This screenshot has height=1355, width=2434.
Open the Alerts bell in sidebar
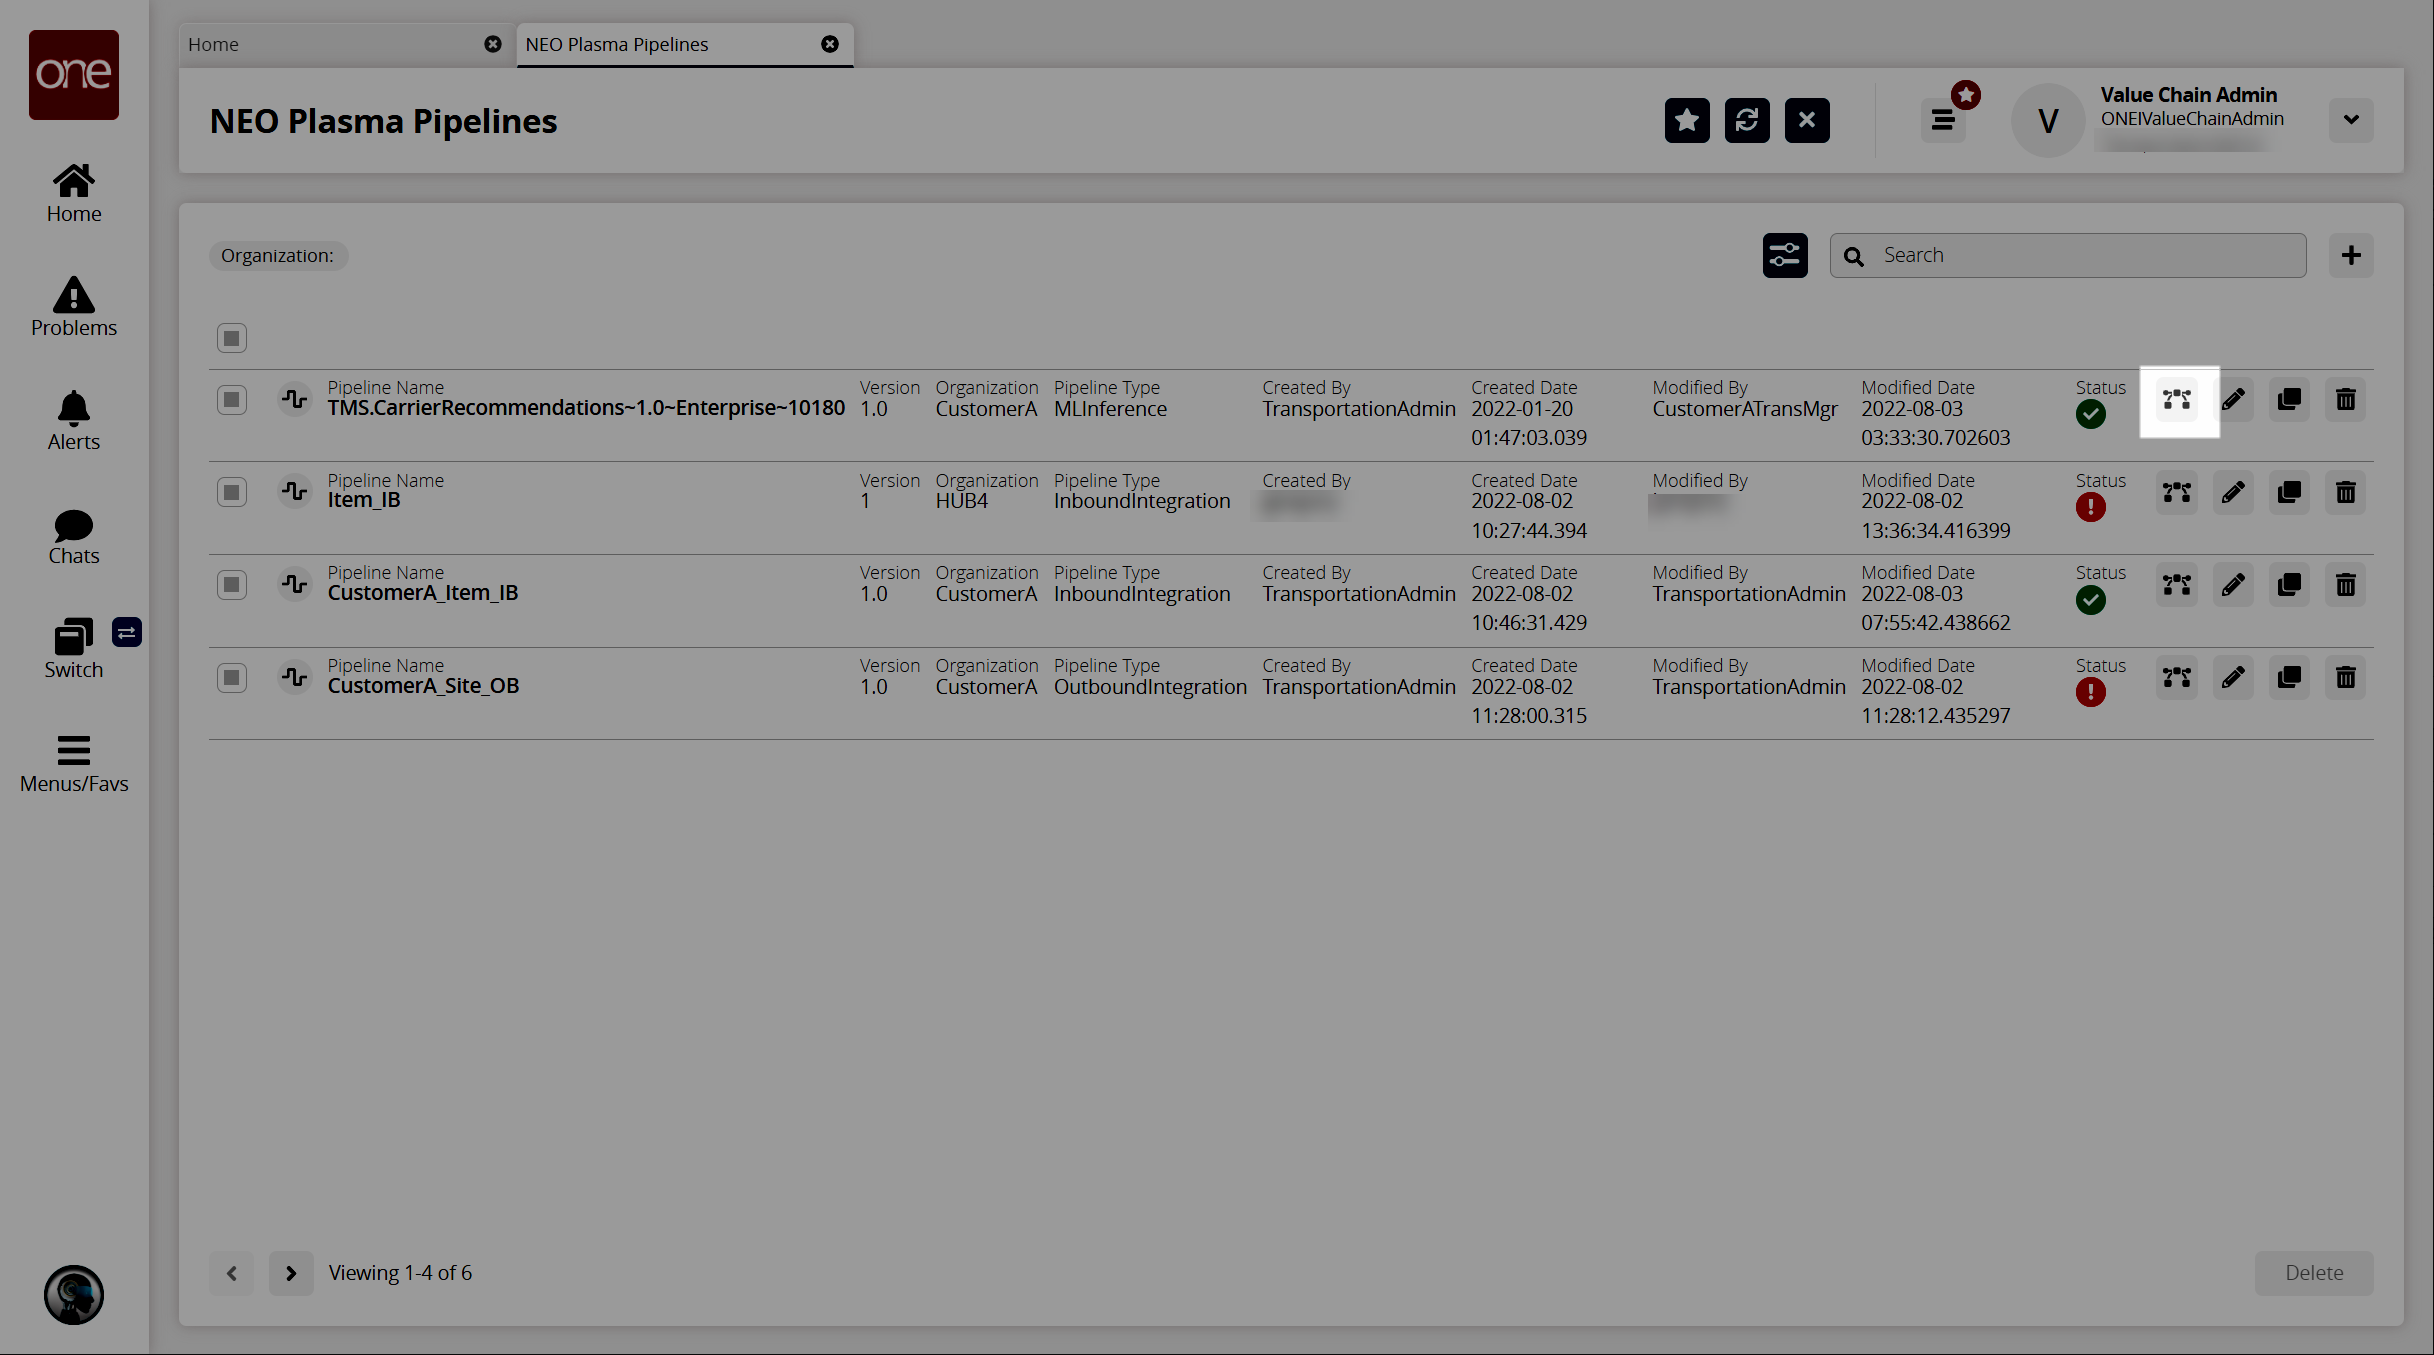coord(74,421)
